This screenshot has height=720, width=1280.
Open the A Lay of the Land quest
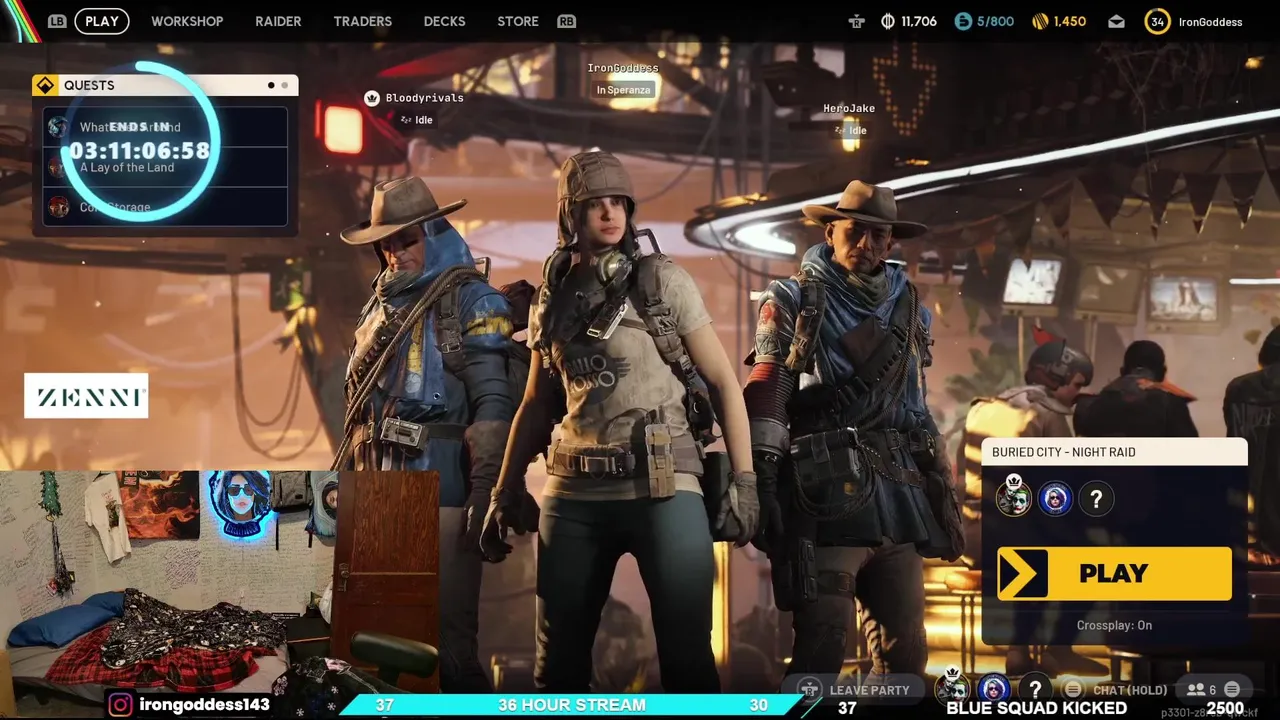165,167
